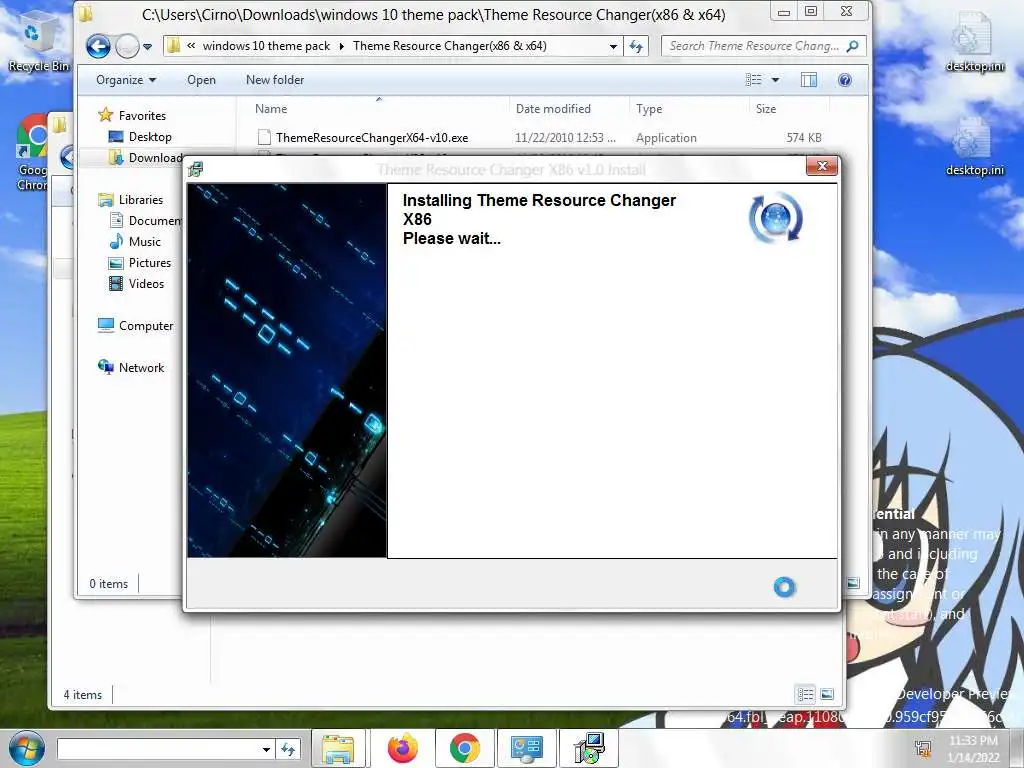Open Google Chrome desktop shortcut
This screenshot has width=1024, height=768.
click(x=31, y=153)
